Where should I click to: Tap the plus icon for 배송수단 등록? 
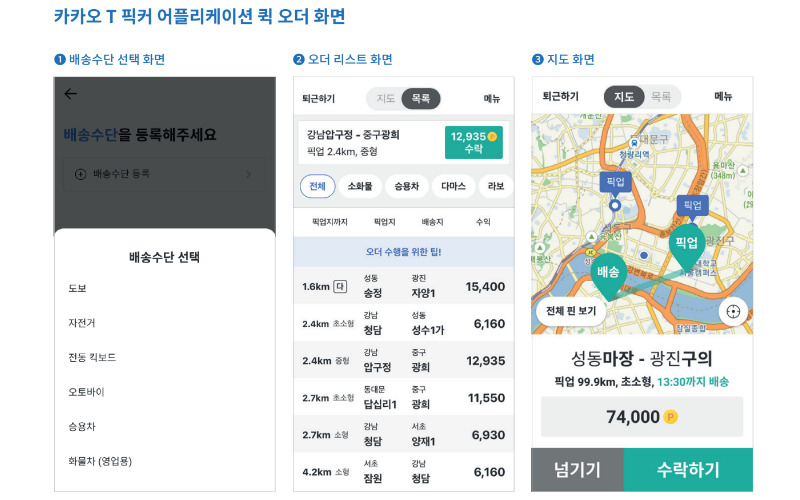pos(80,174)
